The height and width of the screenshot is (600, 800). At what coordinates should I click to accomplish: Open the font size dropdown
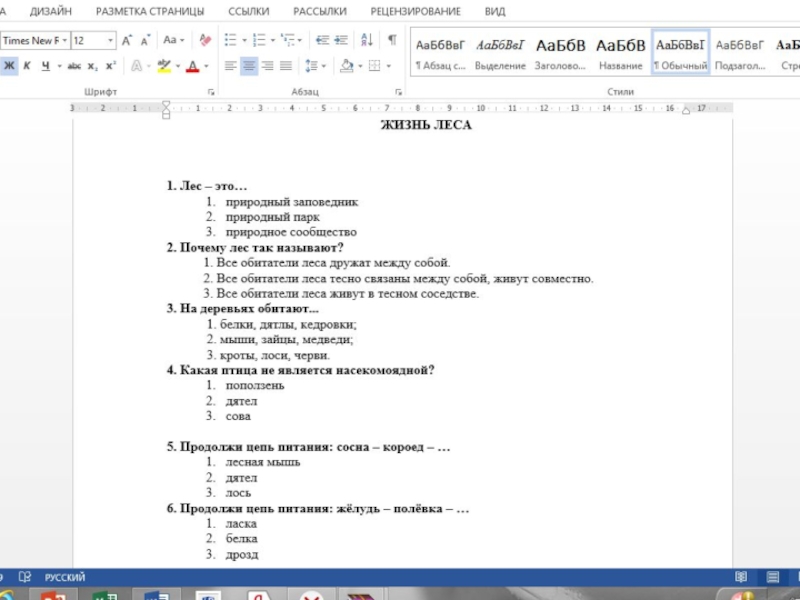click(111, 41)
